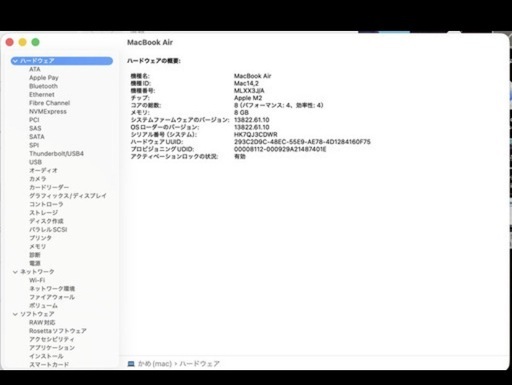
Task: Collapse the ハードウェア section chevron
Action: point(15,61)
